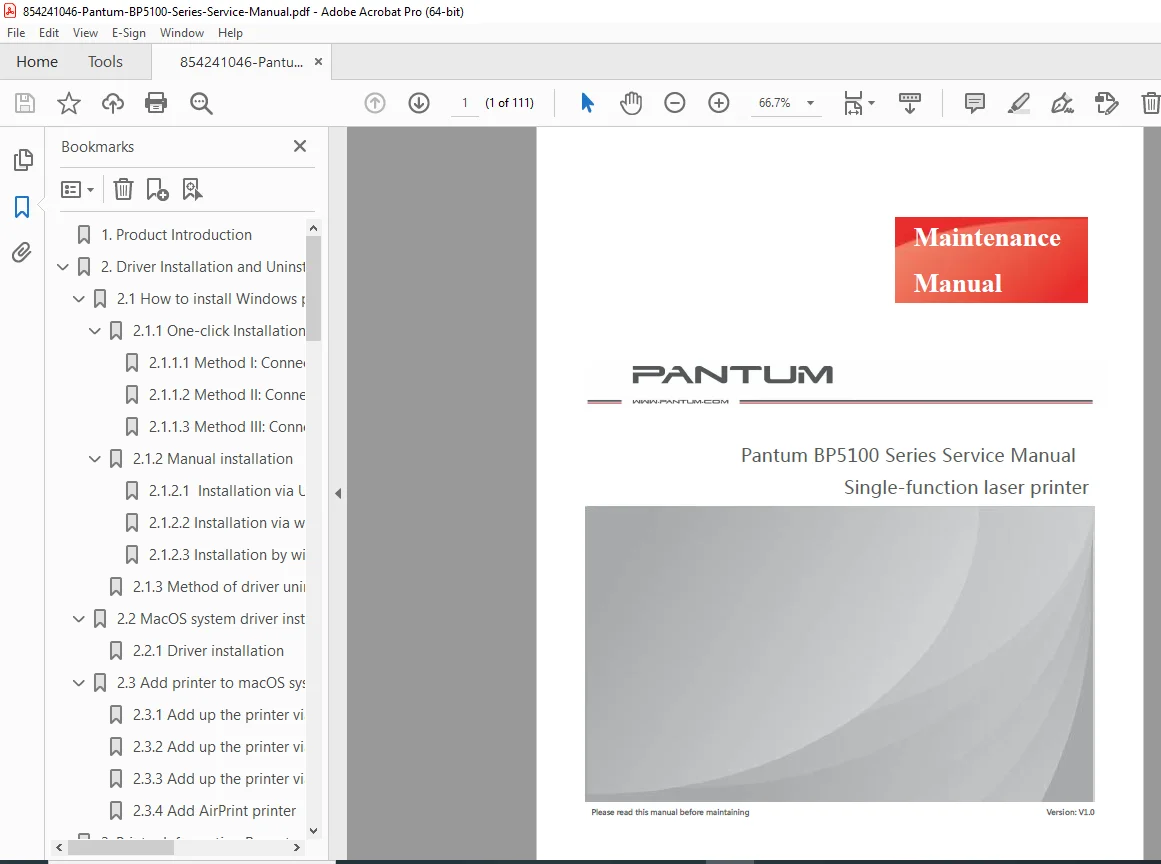Close the 854241046-Pantu document tab
This screenshot has height=864, width=1161.
[318, 62]
